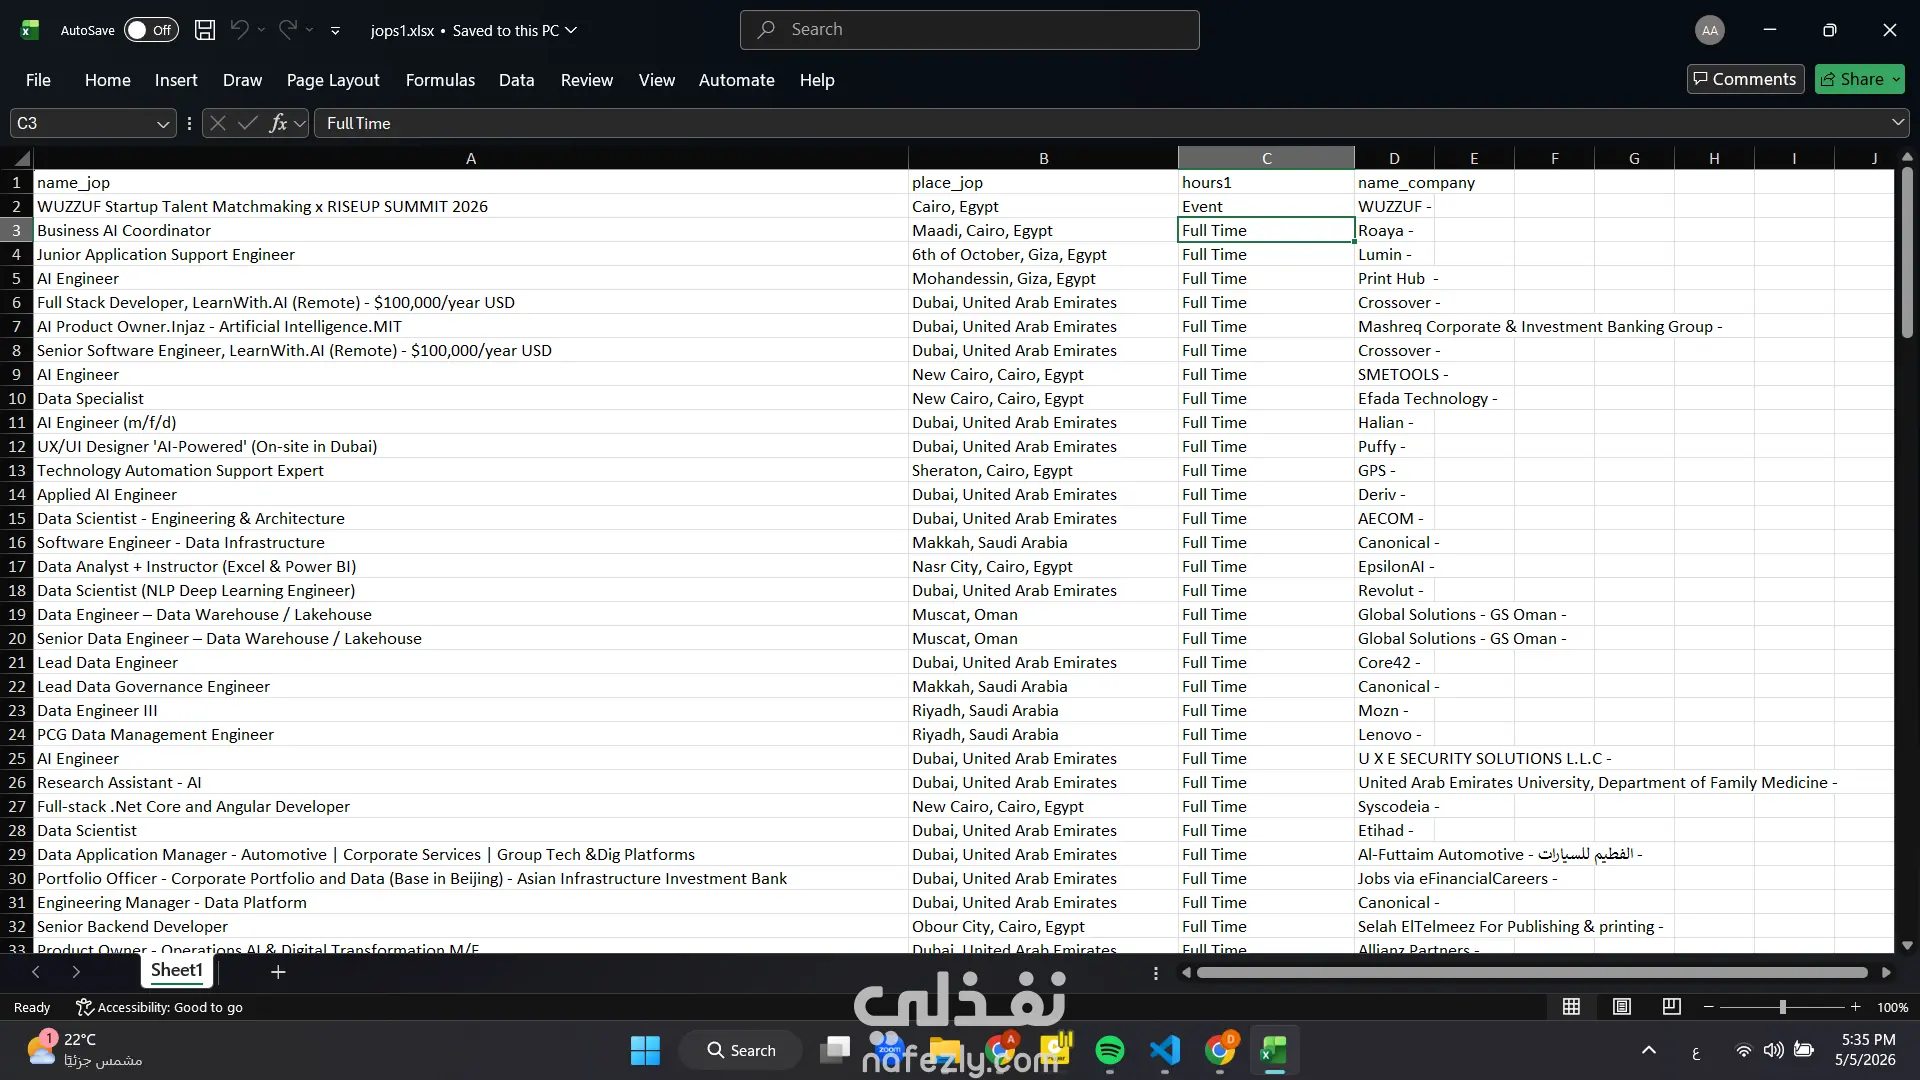This screenshot has width=1920, height=1080.
Task: Click Accessibility: Good to go status
Action: pyautogui.click(x=160, y=1007)
